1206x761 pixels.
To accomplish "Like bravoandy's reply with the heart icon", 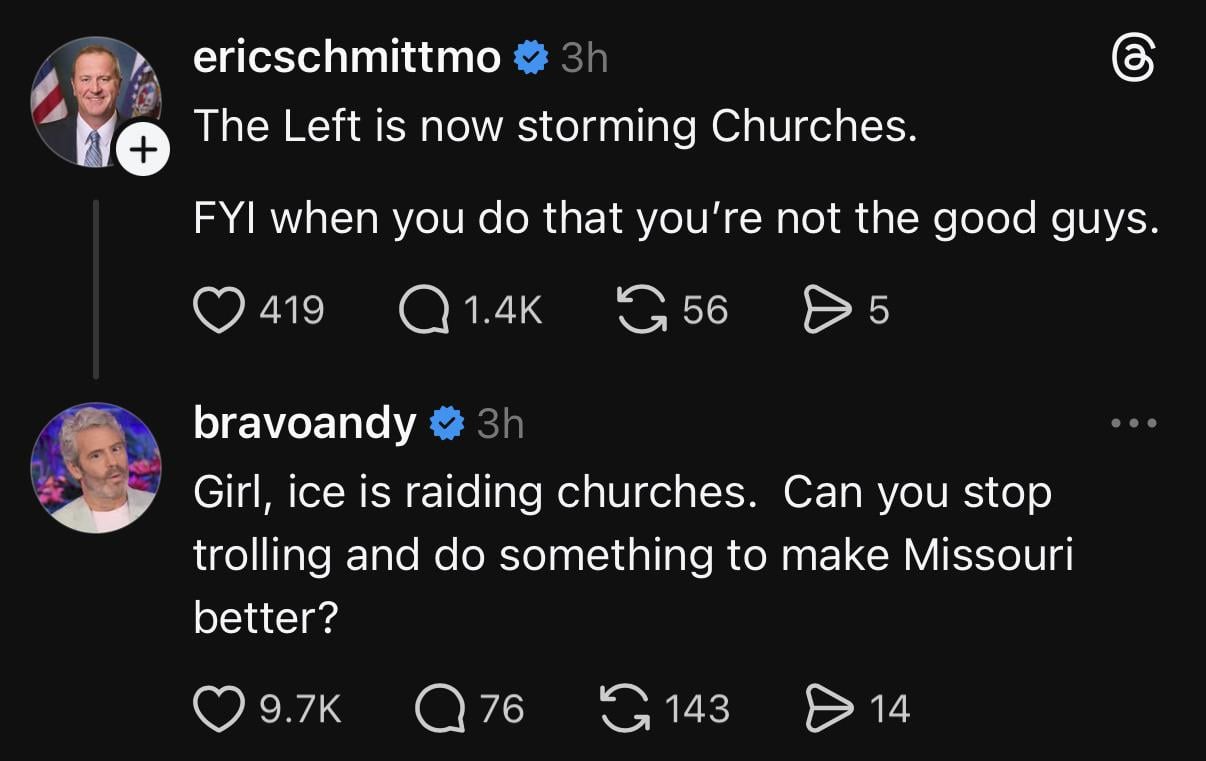I will pyautogui.click(x=216, y=708).
